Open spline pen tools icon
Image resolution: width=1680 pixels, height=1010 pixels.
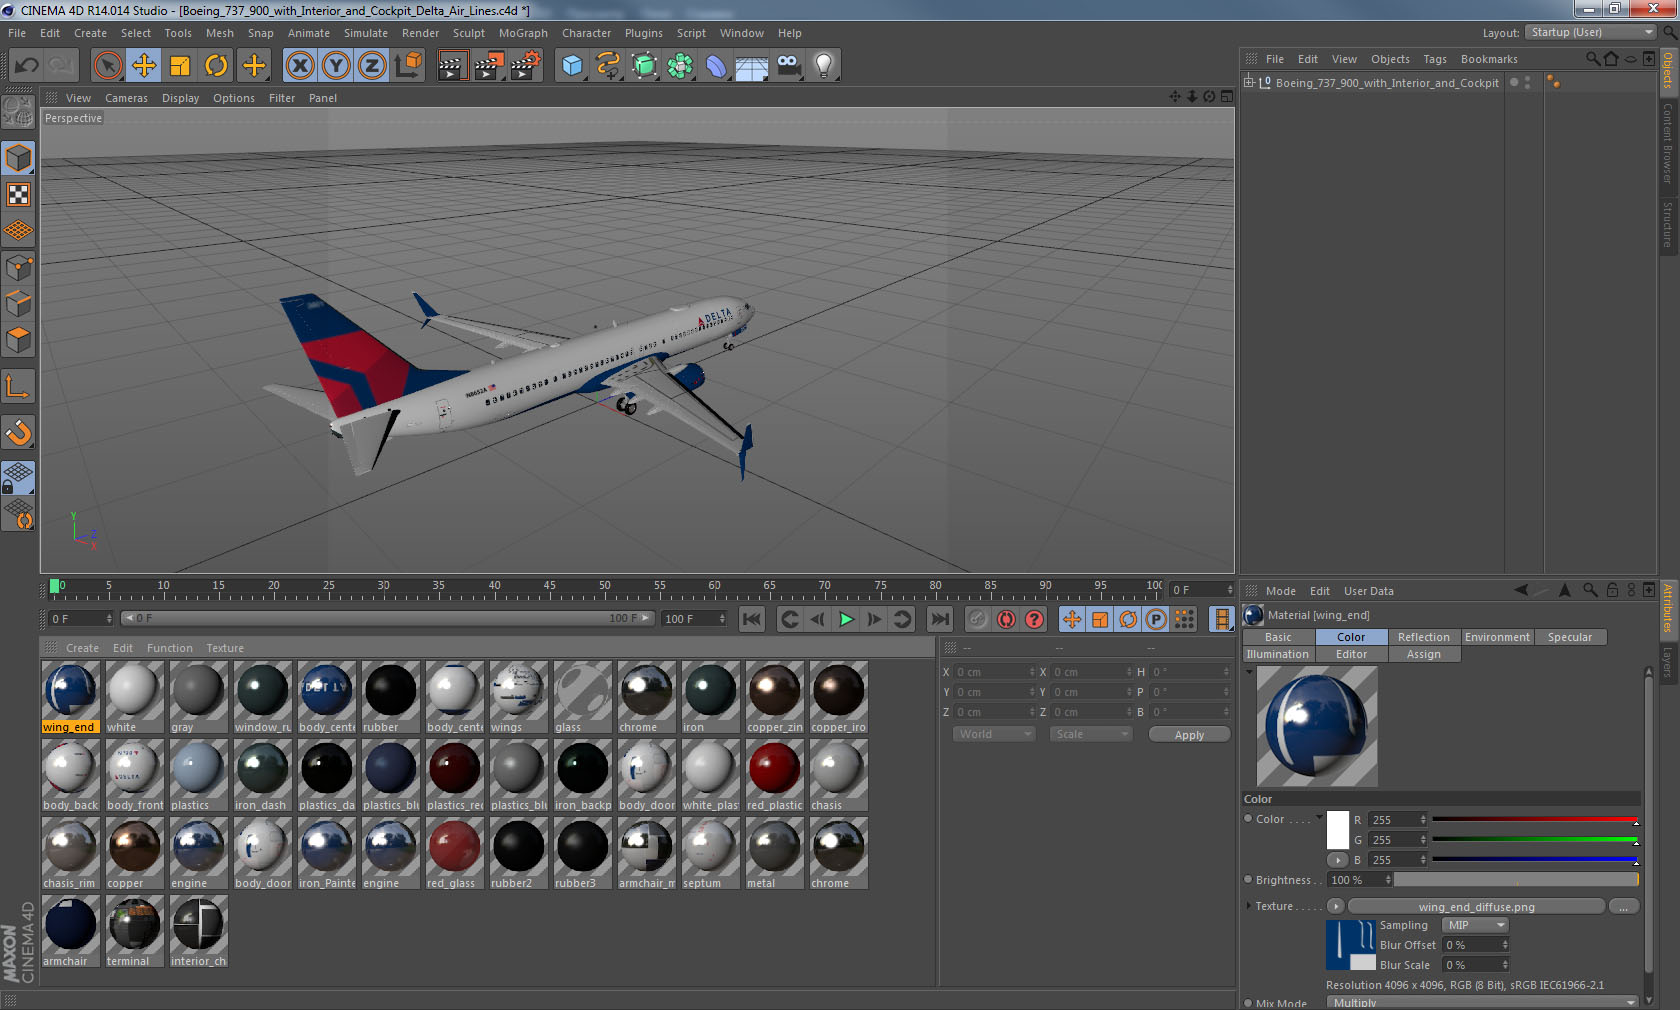click(x=608, y=66)
